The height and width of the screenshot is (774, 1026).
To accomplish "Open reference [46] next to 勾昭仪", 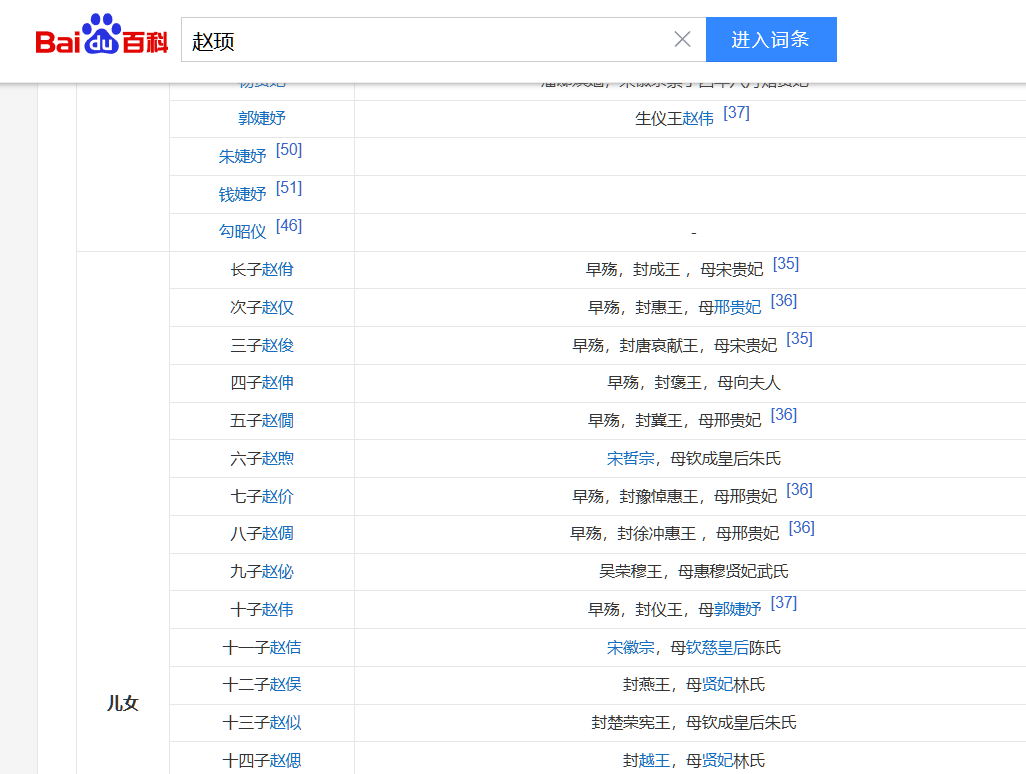I will [289, 226].
